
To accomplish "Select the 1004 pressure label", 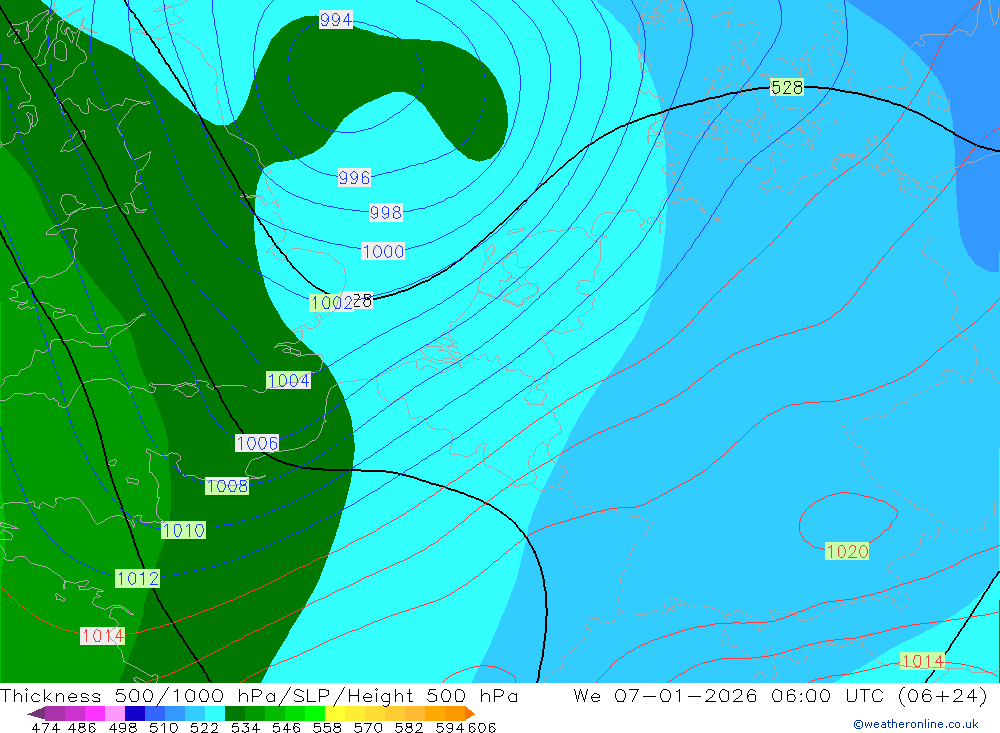I will [288, 381].
